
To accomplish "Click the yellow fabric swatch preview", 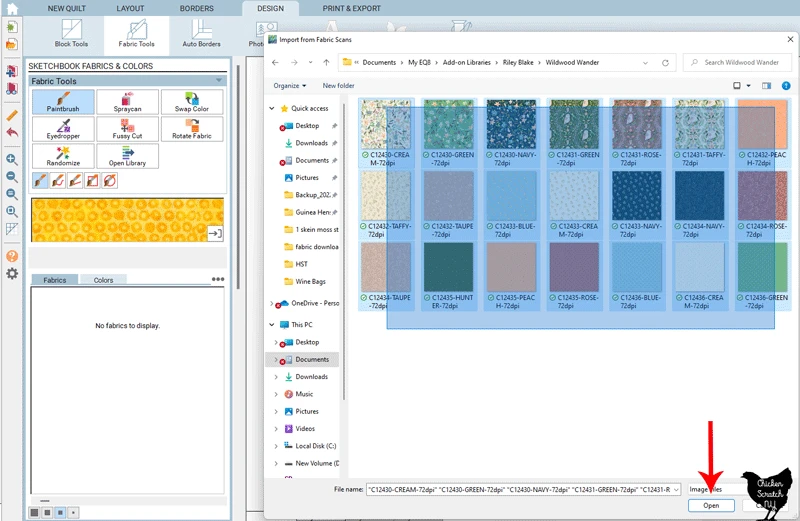I will point(128,220).
